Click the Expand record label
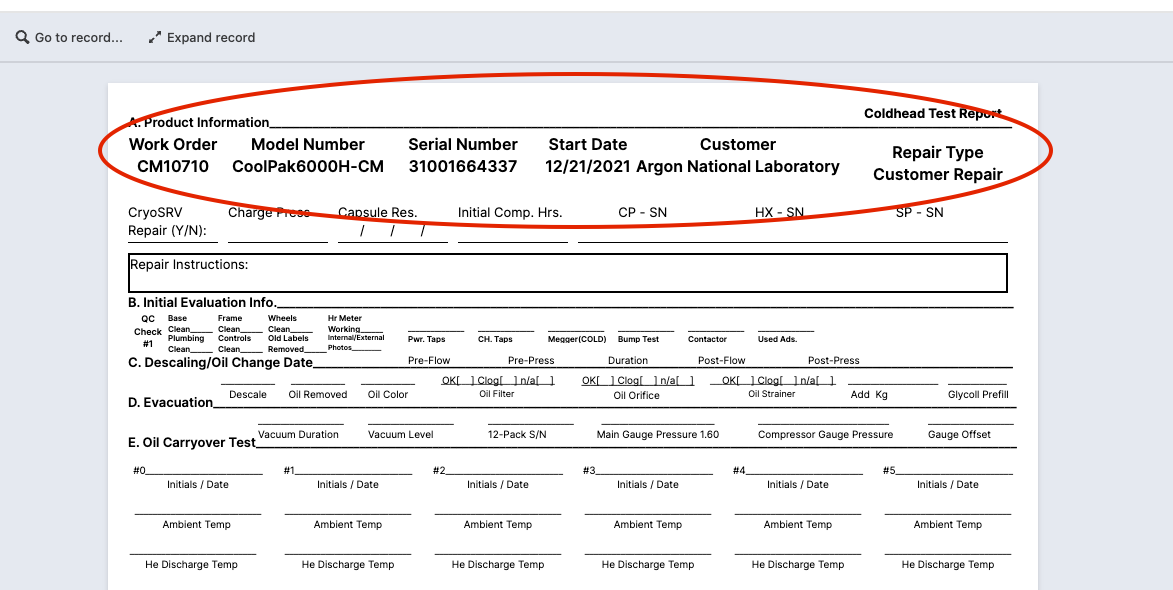Screen dimensions: 1173x590 coord(211,37)
